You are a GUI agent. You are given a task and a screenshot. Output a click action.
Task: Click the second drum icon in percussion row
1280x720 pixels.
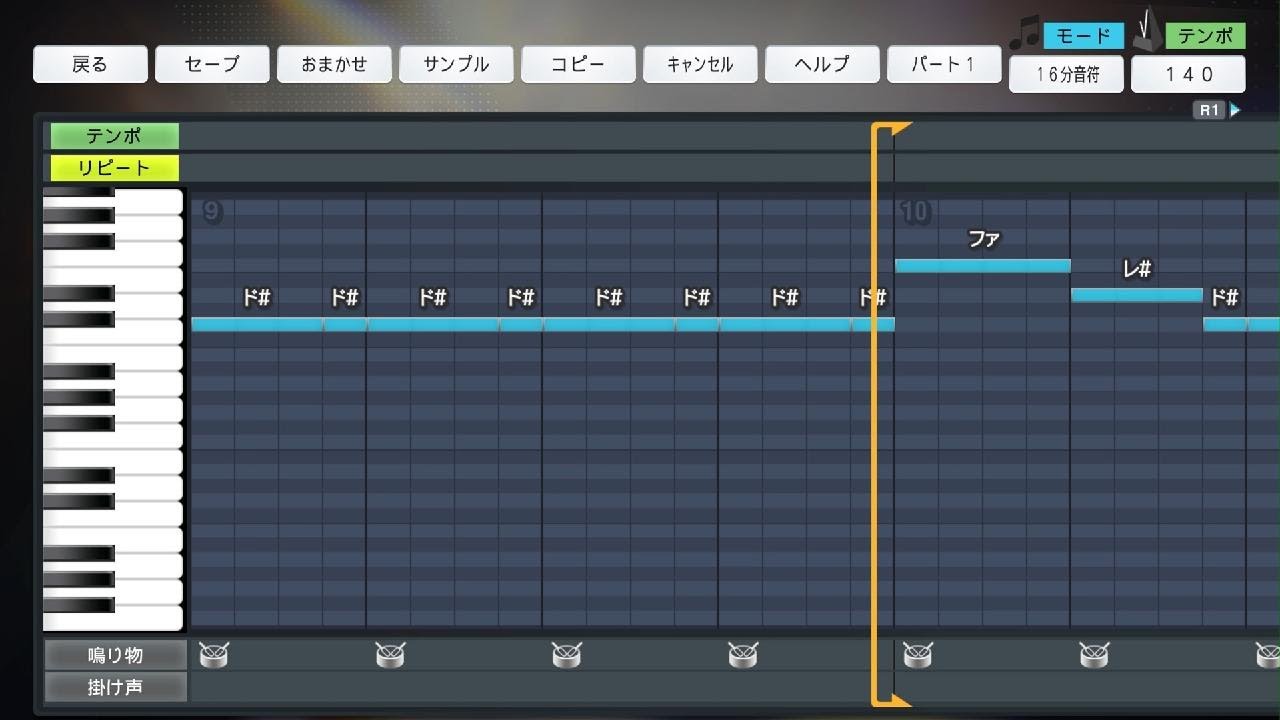390,655
